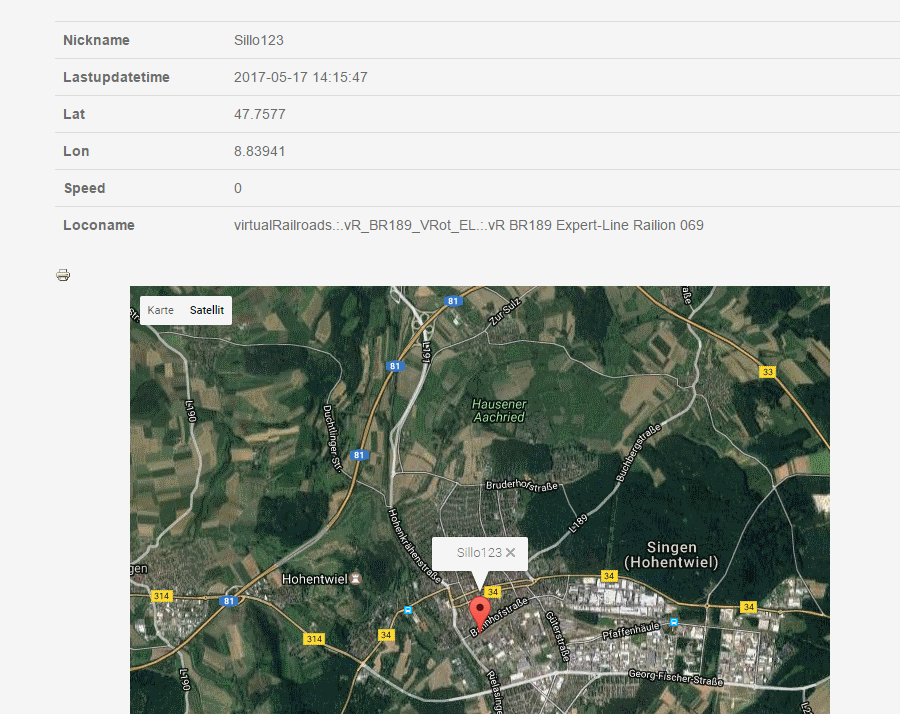Click the Hausener Aachried map label
Screen dimensions: 900x714
point(498,410)
